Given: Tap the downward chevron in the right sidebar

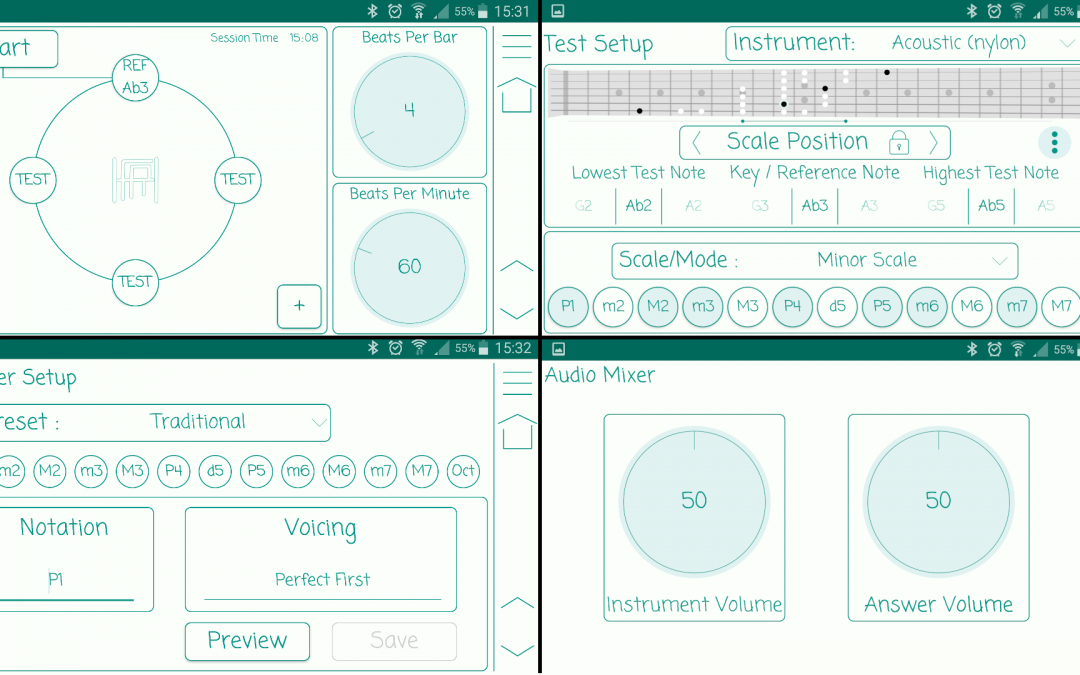Looking at the screenshot, I should pos(516,313).
